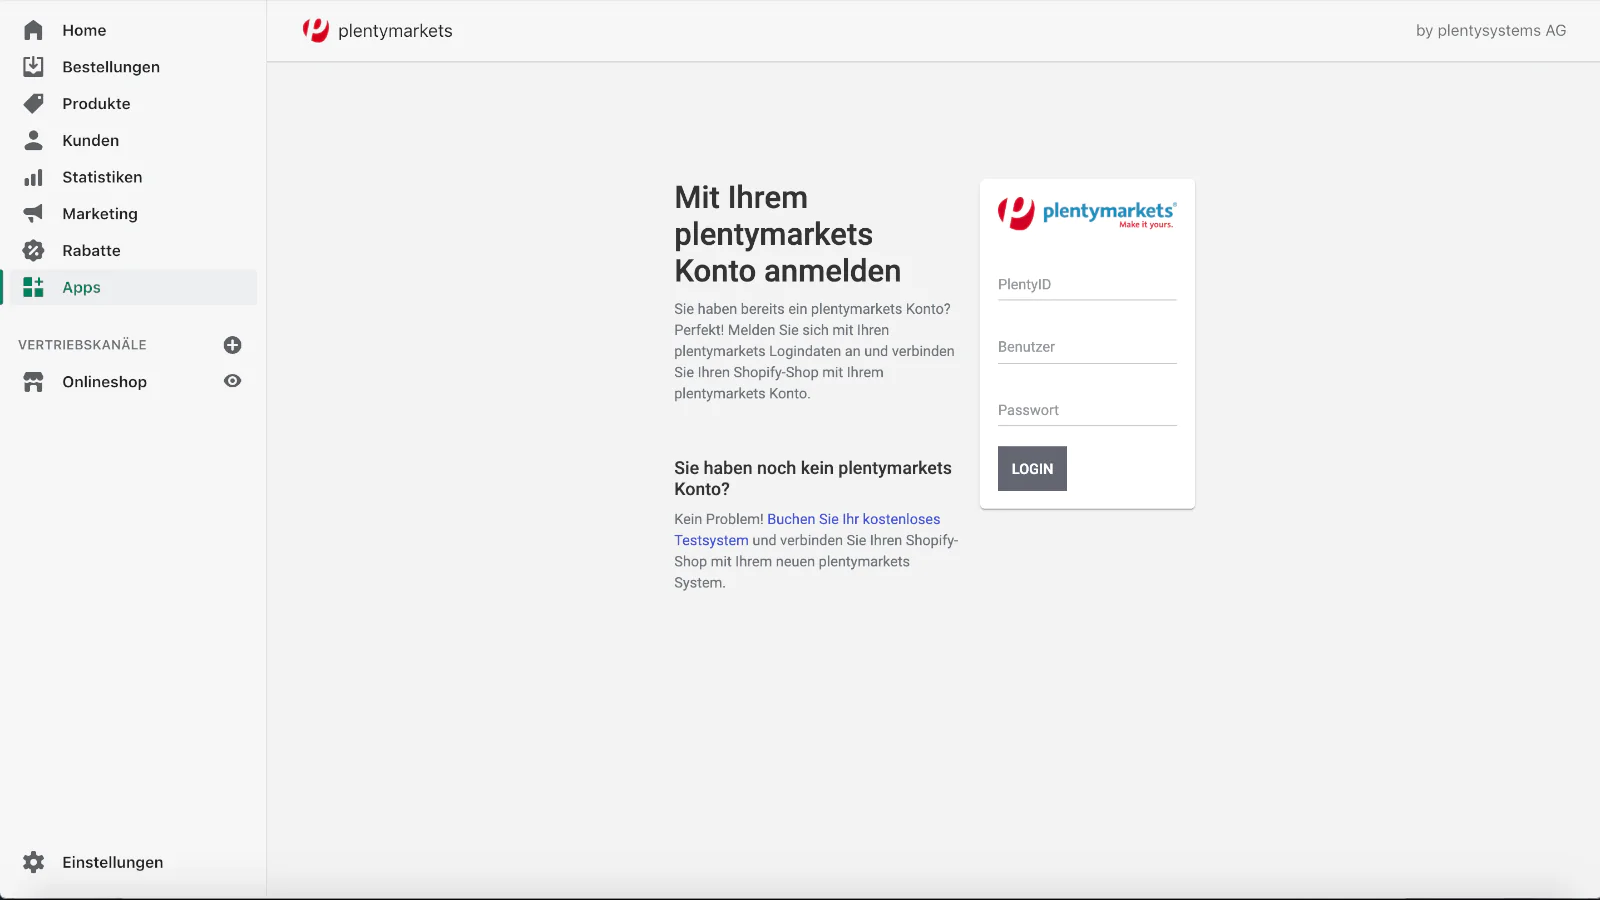Open Bestellungen in the sidebar
Image resolution: width=1600 pixels, height=900 pixels.
click(x=111, y=67)
